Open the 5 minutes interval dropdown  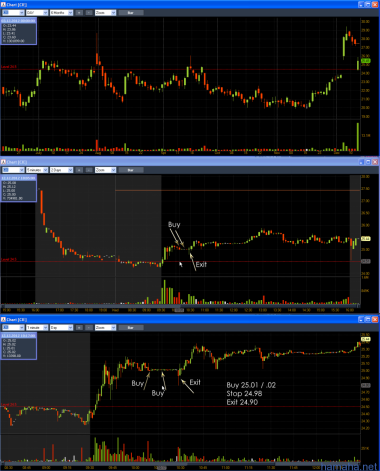point(37,170)
